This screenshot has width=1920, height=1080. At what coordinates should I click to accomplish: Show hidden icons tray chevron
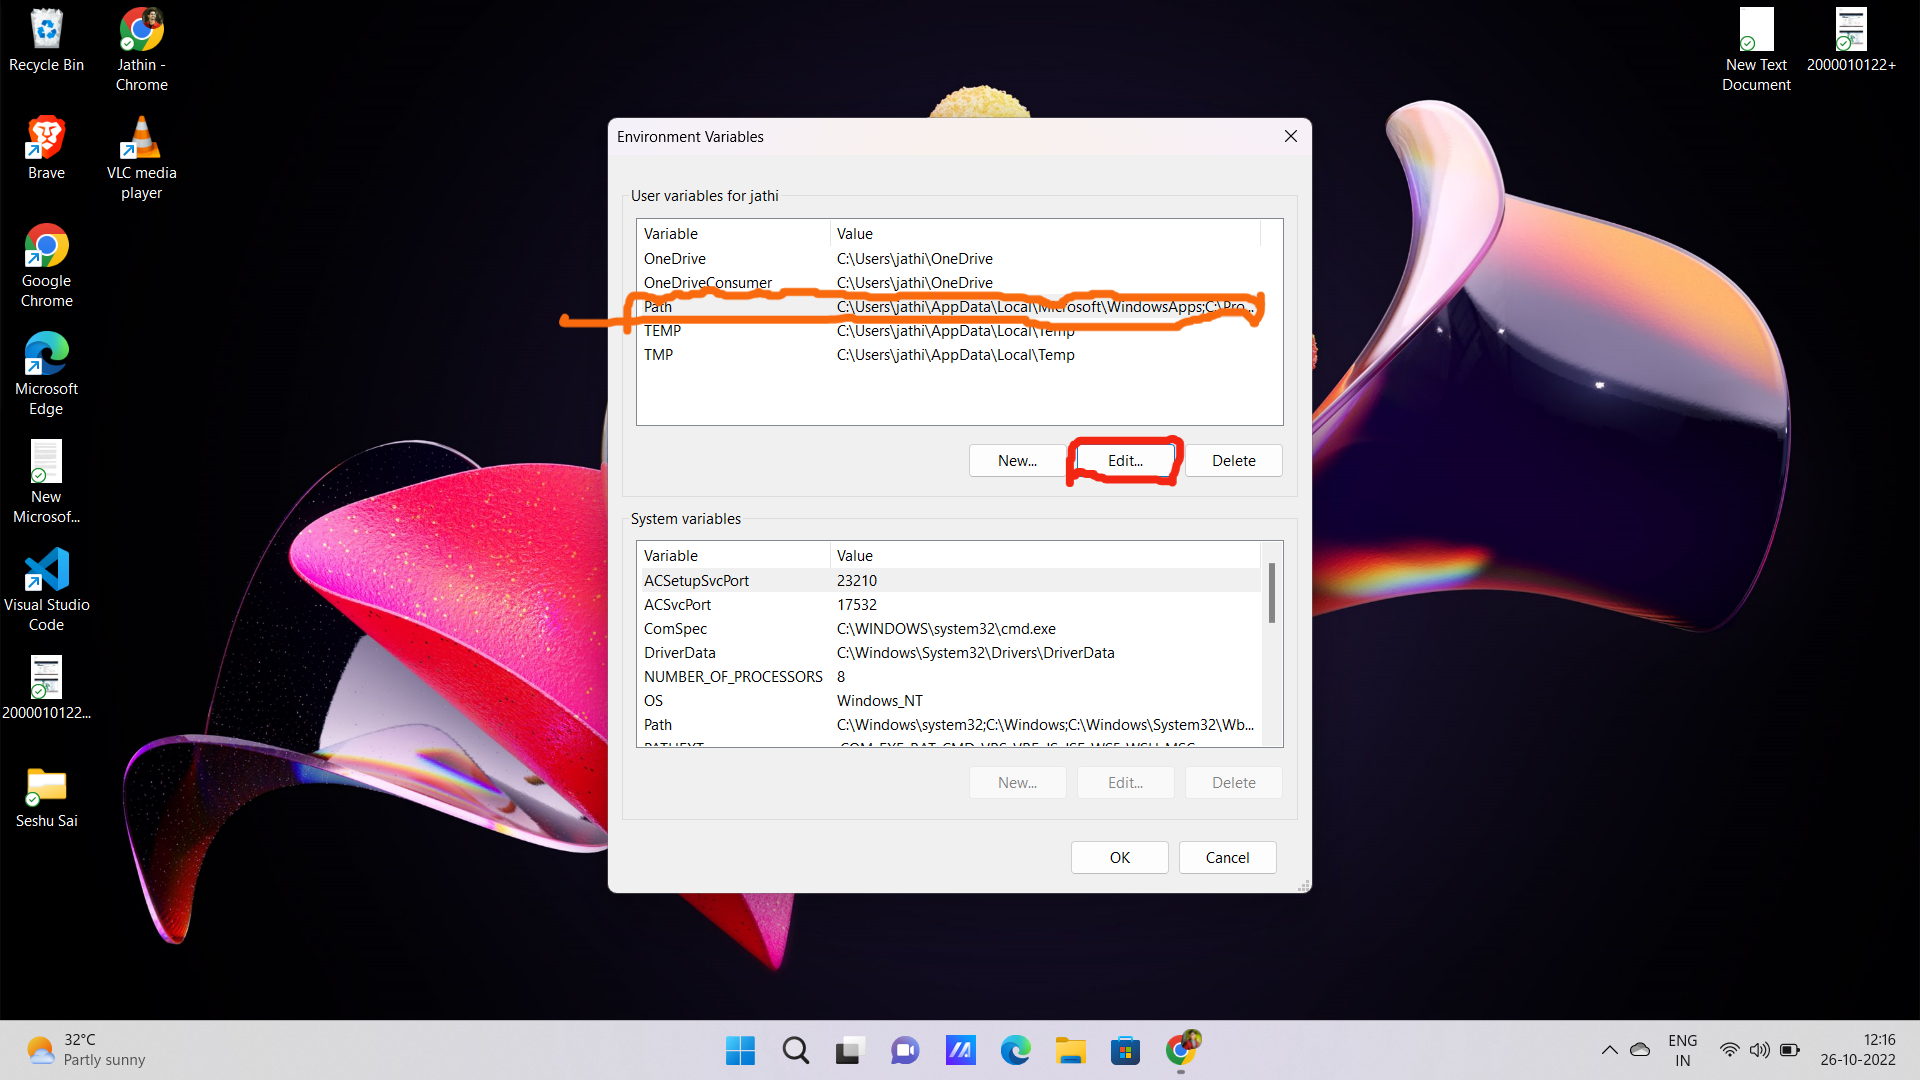[1609, 1050]
